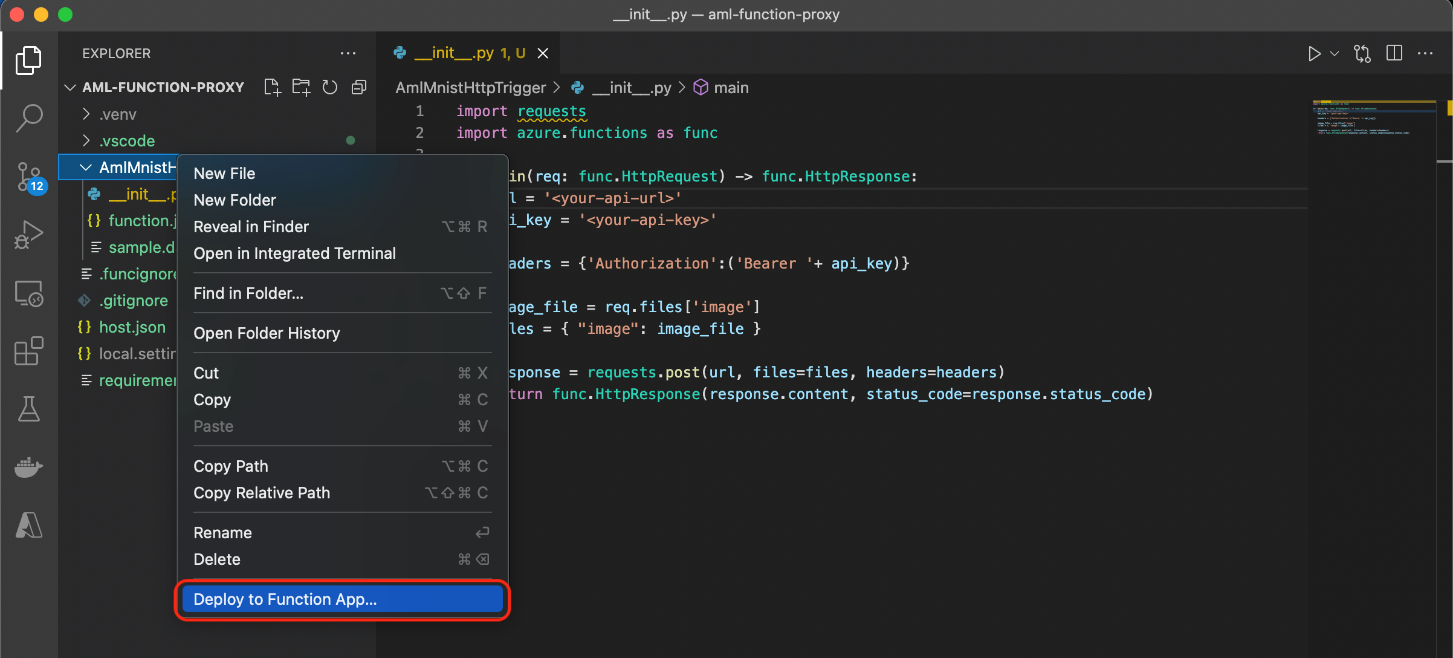Viewport: 1453px width, 658px height.
Task: Select Copy Path in context menu
Action: [342, 466]
